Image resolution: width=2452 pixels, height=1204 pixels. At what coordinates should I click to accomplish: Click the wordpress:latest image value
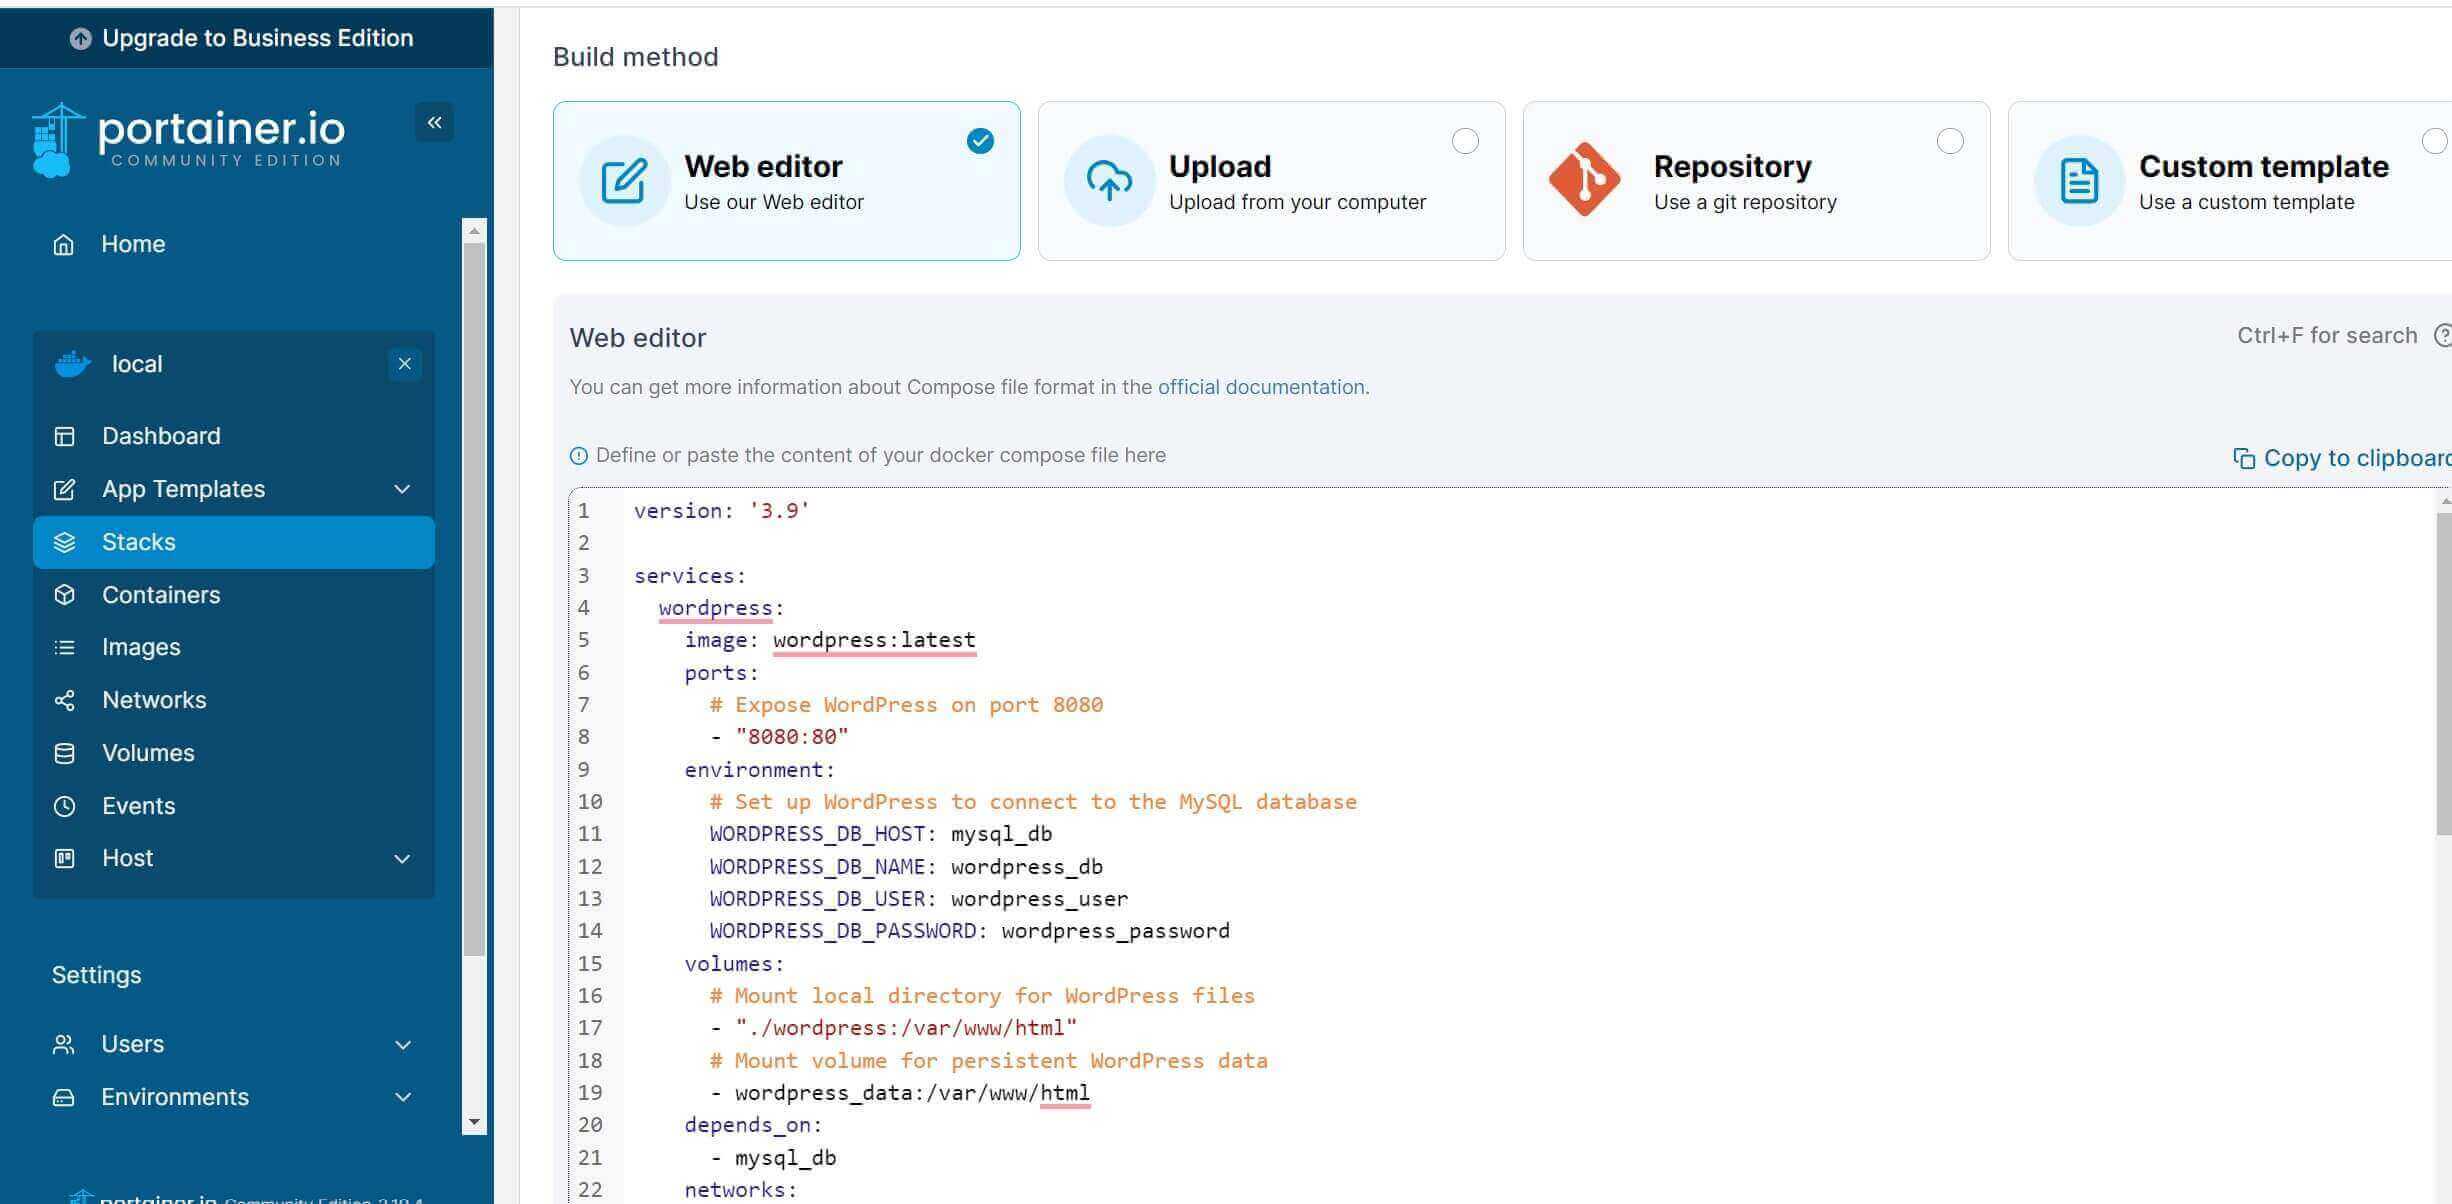pyautogui.click(x=874, y=640)
